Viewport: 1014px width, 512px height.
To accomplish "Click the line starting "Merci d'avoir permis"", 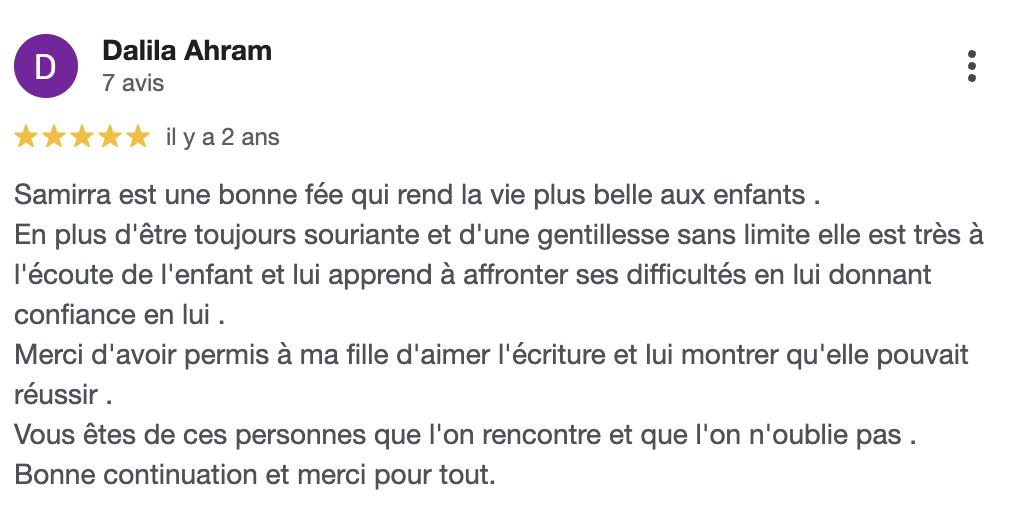I will pyautogui.click(x=491, y=354).
